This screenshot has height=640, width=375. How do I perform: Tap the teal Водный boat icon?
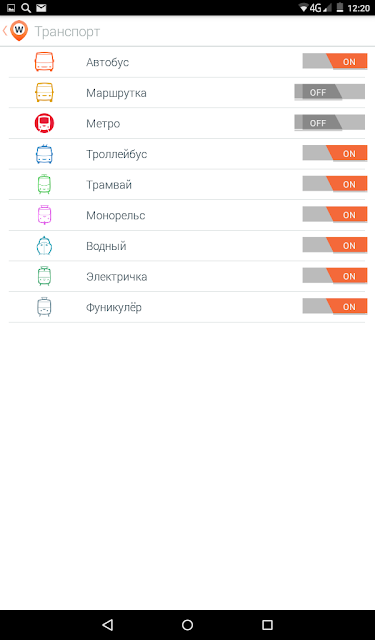coord(44,246)
